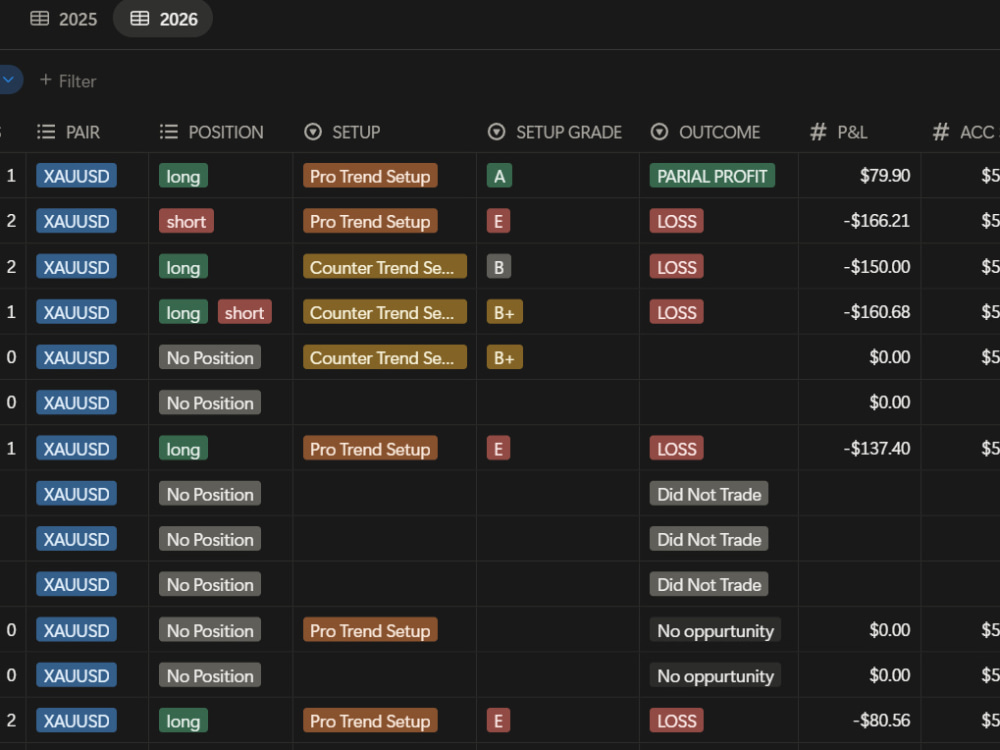Click the XAUUSD tag in the -$80.56 row
Screen dimensions: 1000x750
tap(77, 721)
